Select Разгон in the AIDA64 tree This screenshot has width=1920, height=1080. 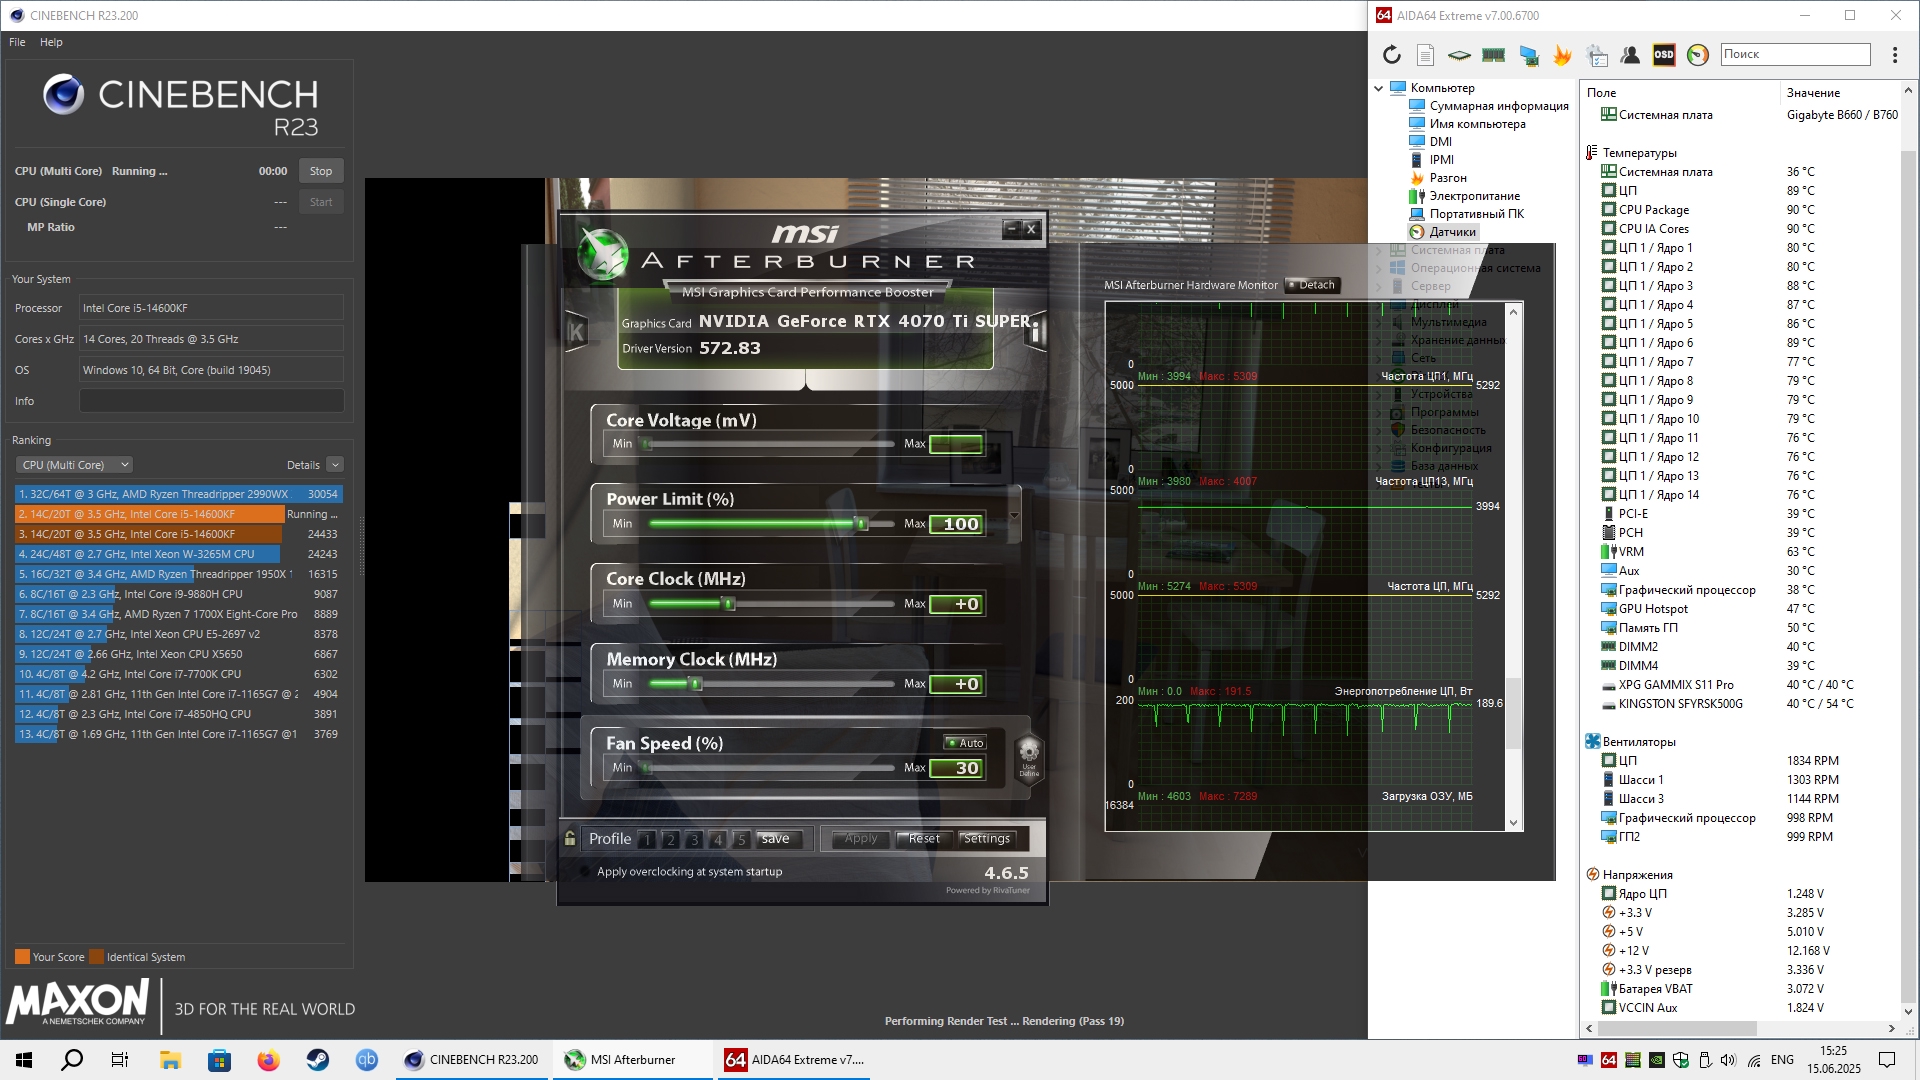[x=1447, y=178]
